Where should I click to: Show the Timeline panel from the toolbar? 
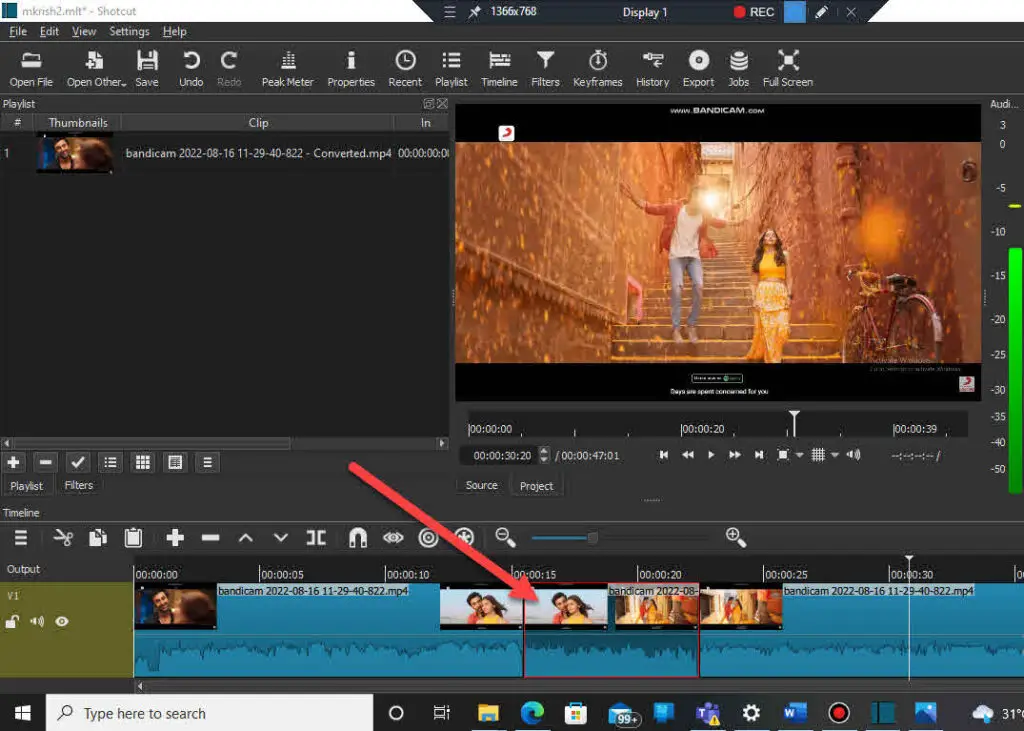tap(499, 69)
